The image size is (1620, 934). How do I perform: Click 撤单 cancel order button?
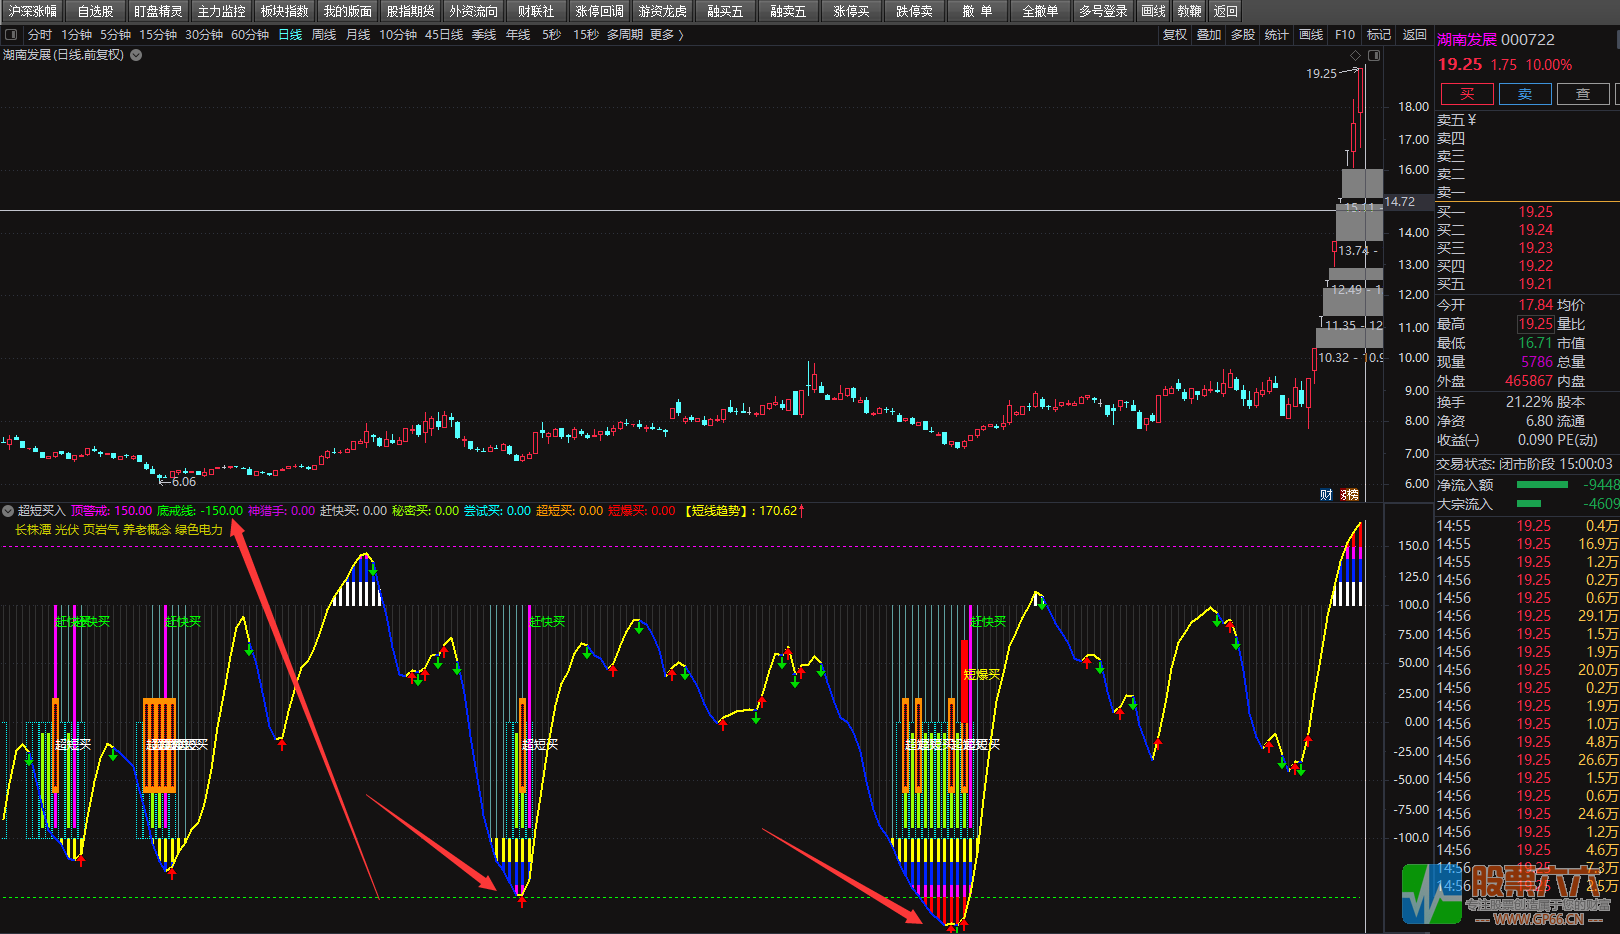click(x=978, y=11)
